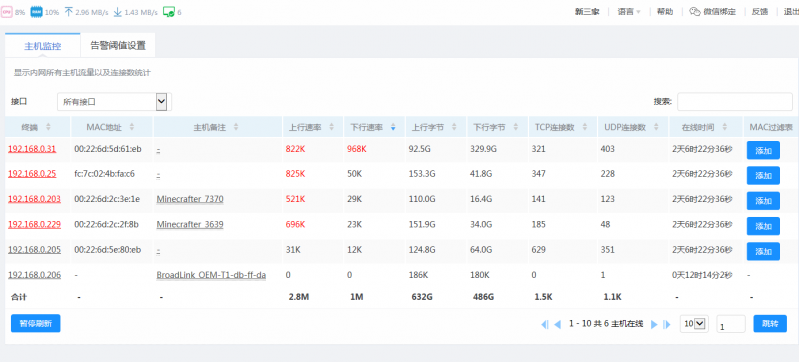
Task: Click BroadLink_OEM-T1-db-ff-da host note
Action: [211, 275]
